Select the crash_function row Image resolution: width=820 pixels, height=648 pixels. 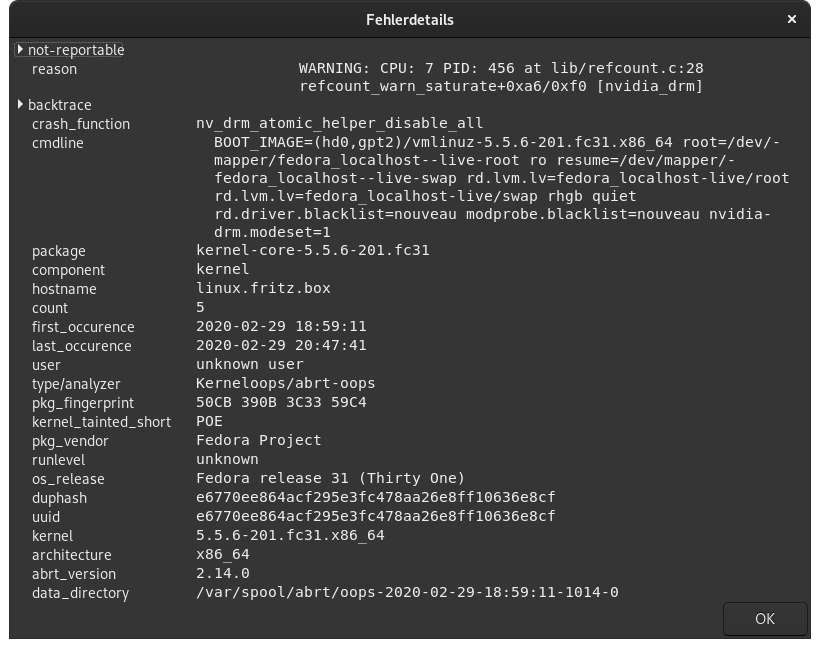(410, 123)
